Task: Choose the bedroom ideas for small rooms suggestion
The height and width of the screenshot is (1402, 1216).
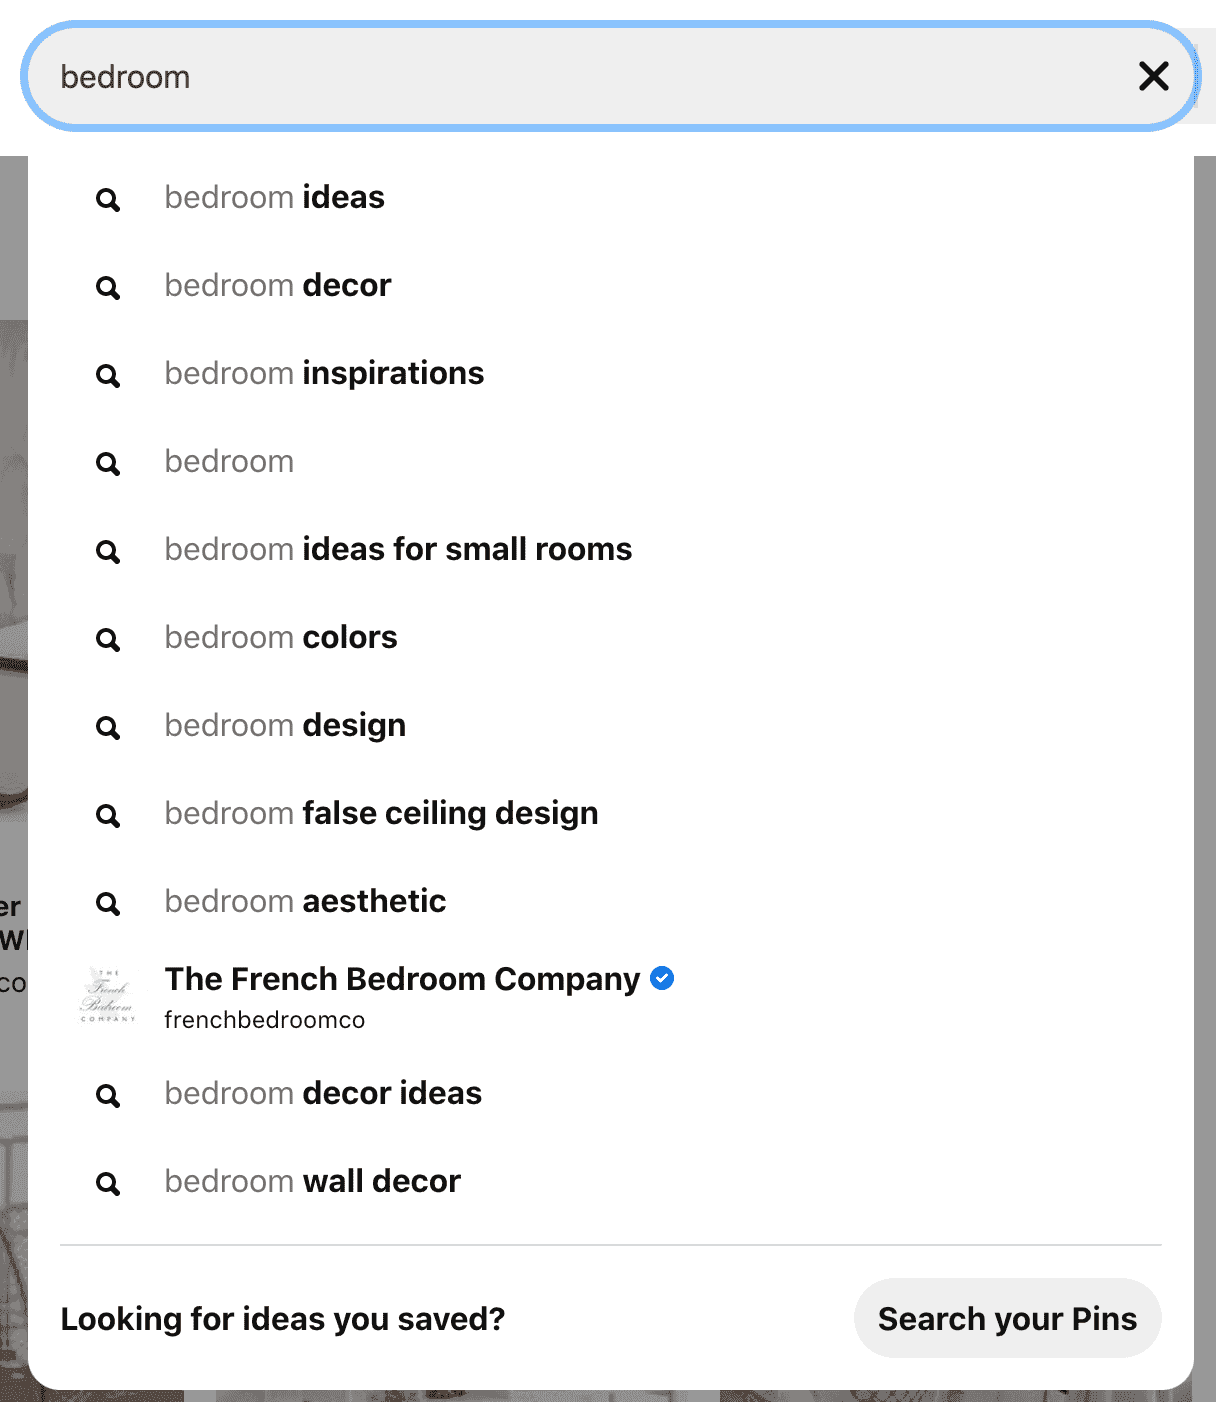Action: 397,549
